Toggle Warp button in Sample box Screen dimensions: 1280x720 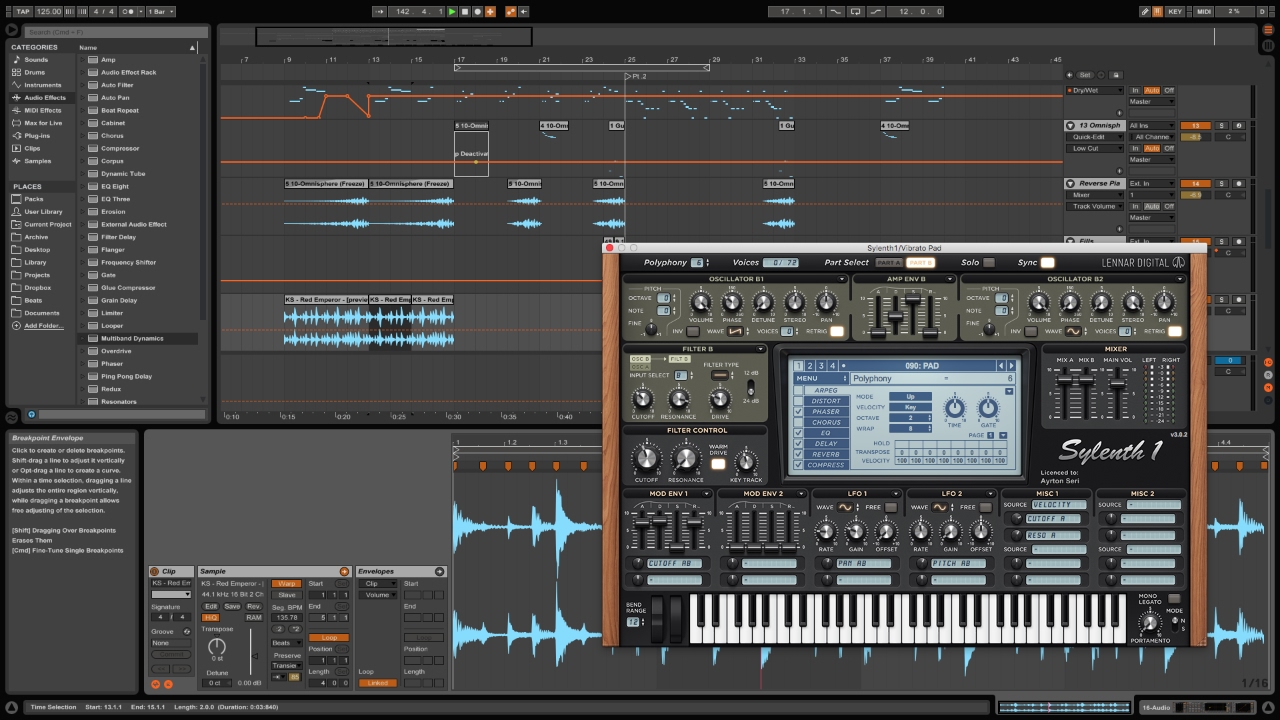(x=286, y=583)
